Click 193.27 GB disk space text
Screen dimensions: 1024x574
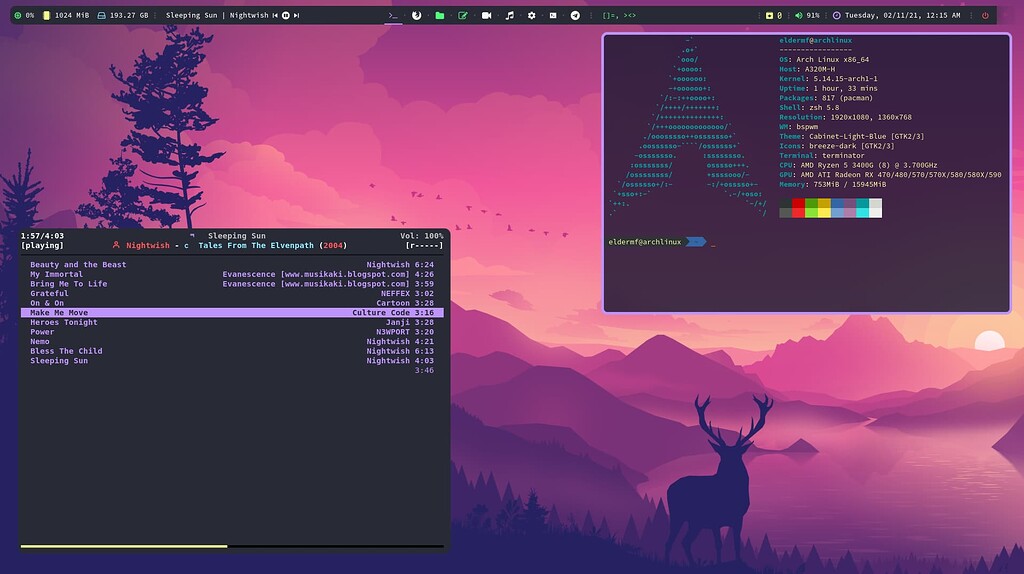pos(129,15)
